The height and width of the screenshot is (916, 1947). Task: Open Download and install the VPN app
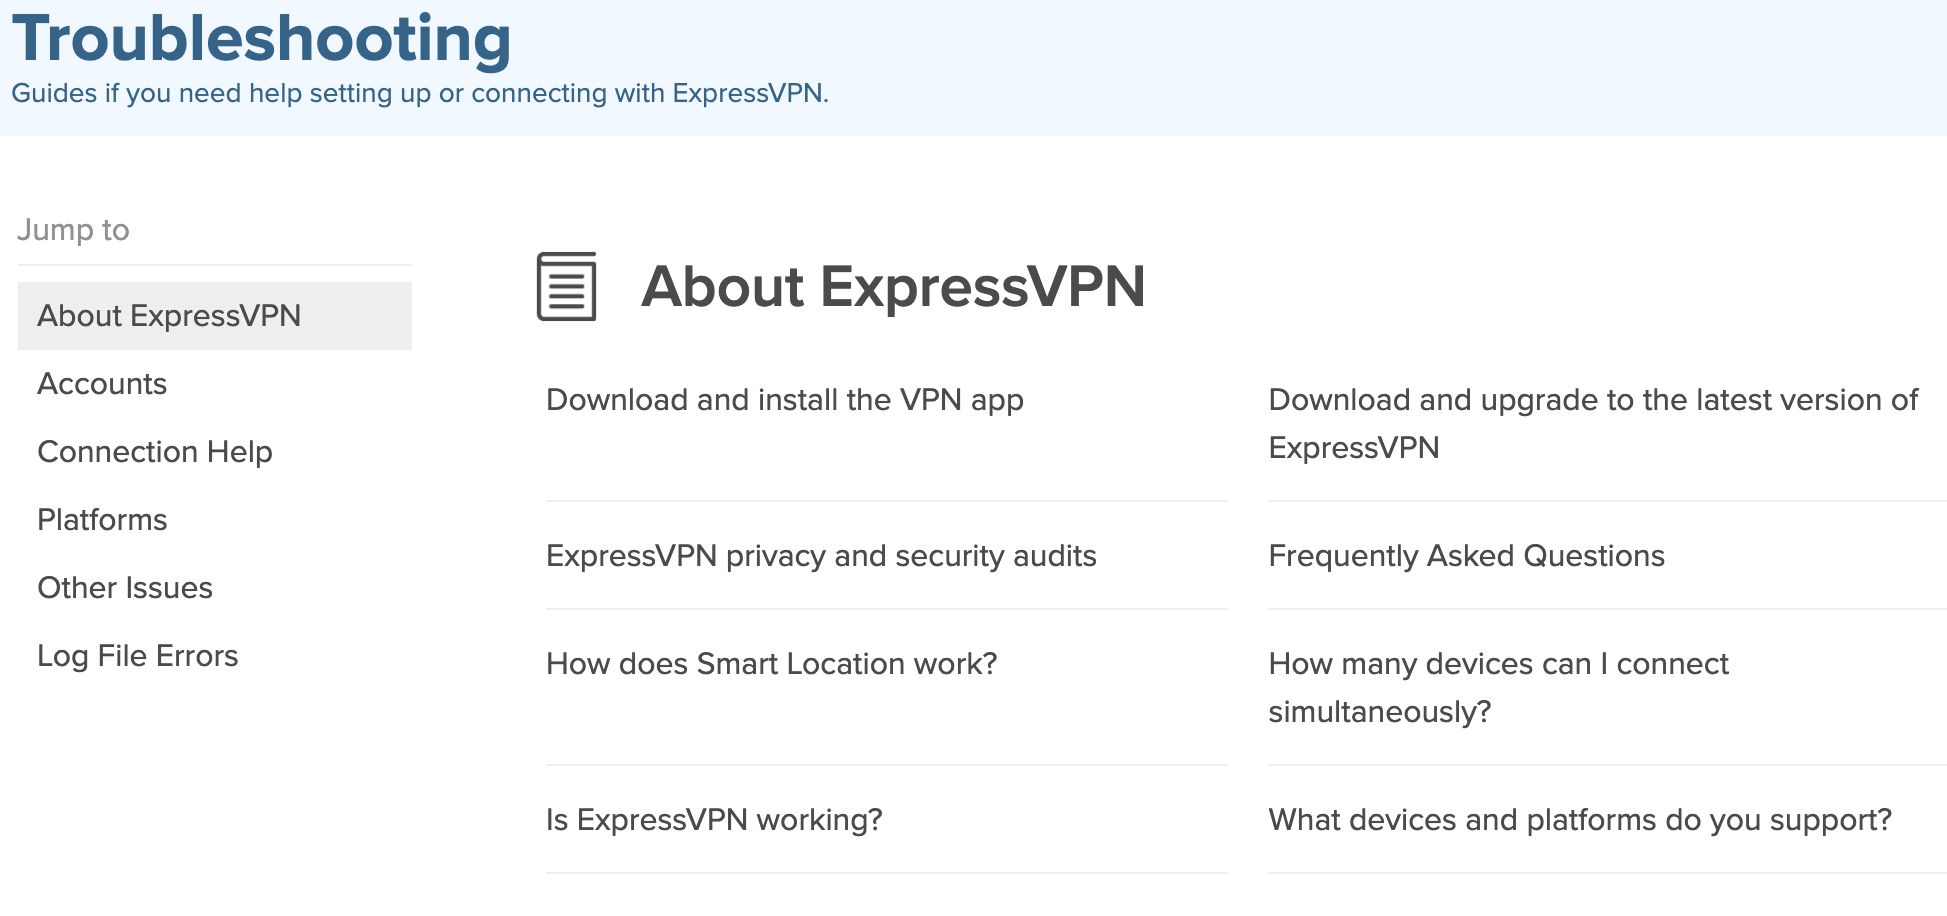(x=785, y=400)
